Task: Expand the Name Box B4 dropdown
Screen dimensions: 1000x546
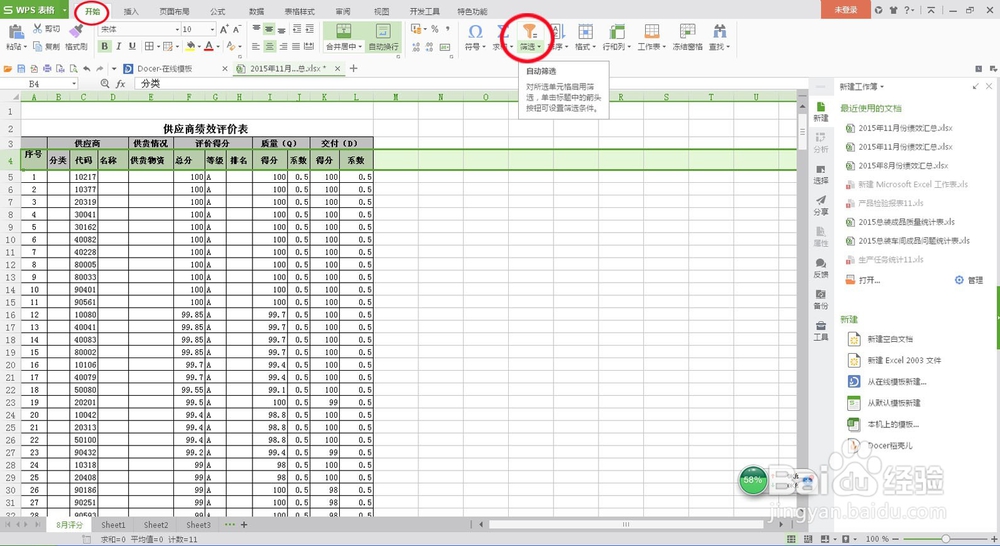Action: pyautogui.click(x=74, y=84)
